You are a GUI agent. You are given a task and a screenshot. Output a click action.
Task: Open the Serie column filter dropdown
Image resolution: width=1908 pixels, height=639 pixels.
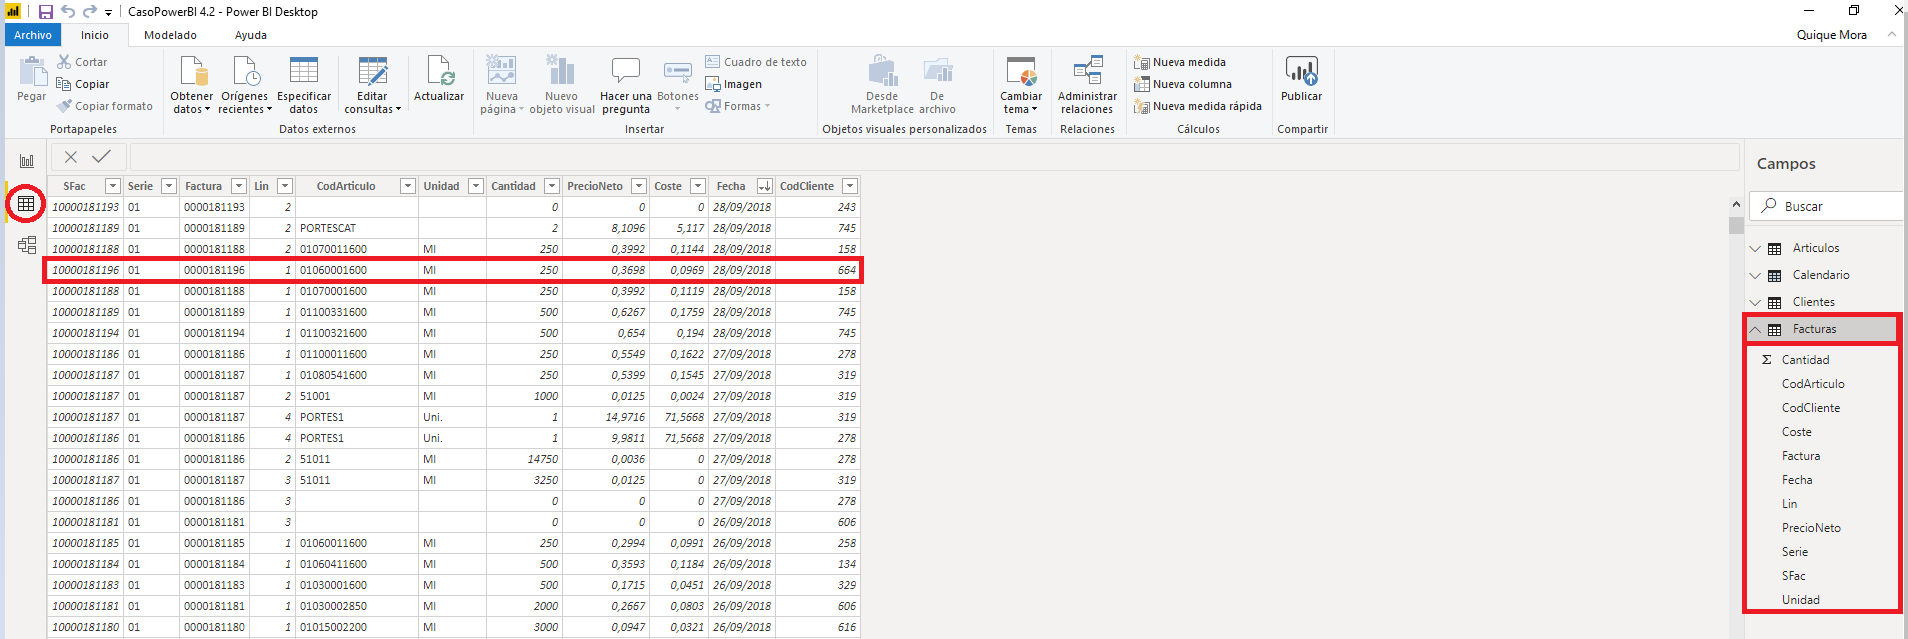click(169, 186)
